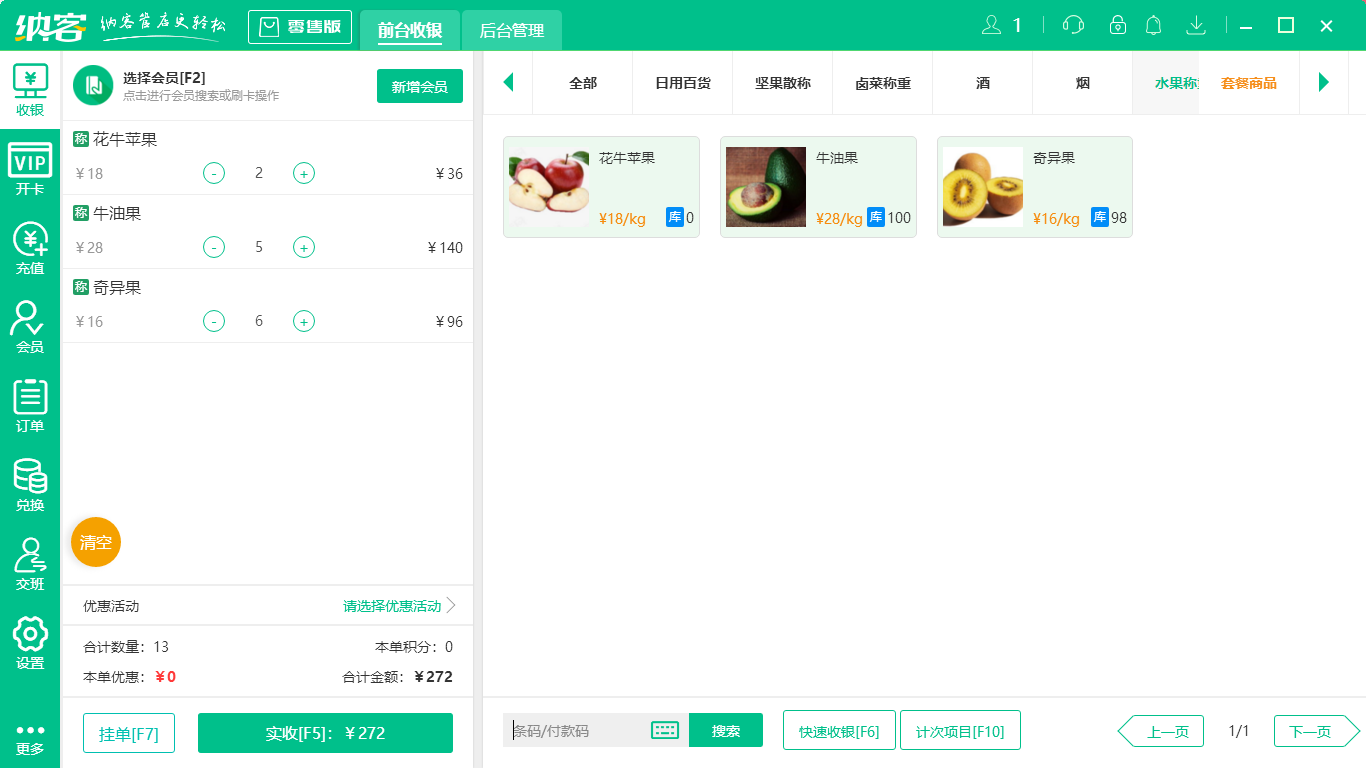This screenshot has width=1366, height=768.
Task: Click the 挂单[F7] hold order button
Action: click(x=129, y=733)
